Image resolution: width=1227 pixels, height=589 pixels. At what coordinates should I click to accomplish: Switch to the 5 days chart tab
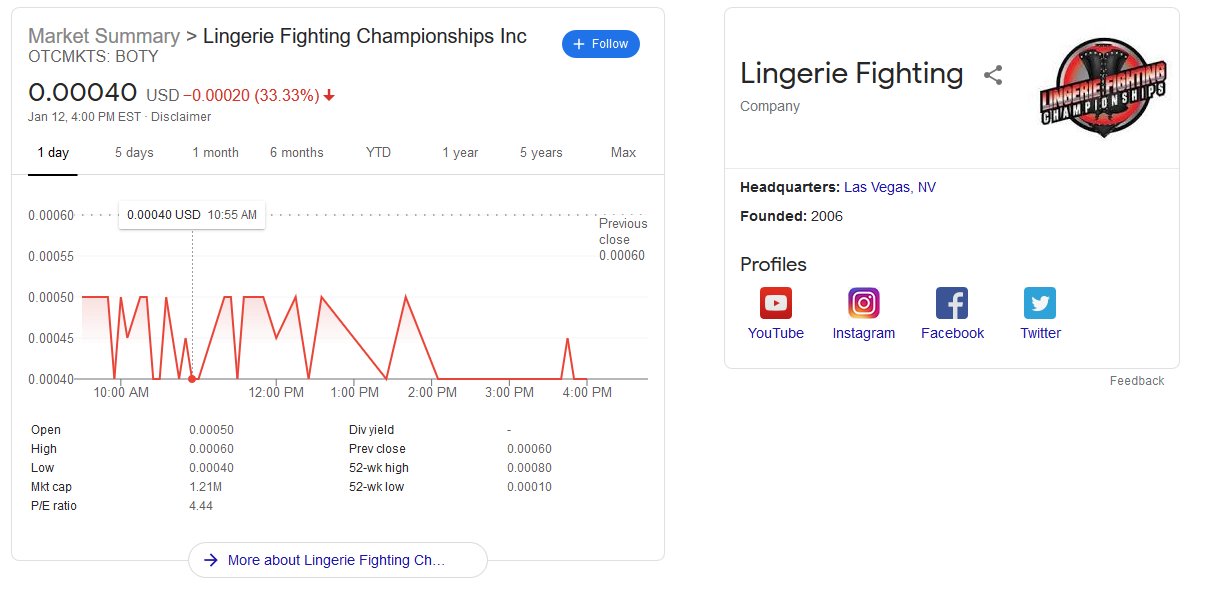pos(134,153)
